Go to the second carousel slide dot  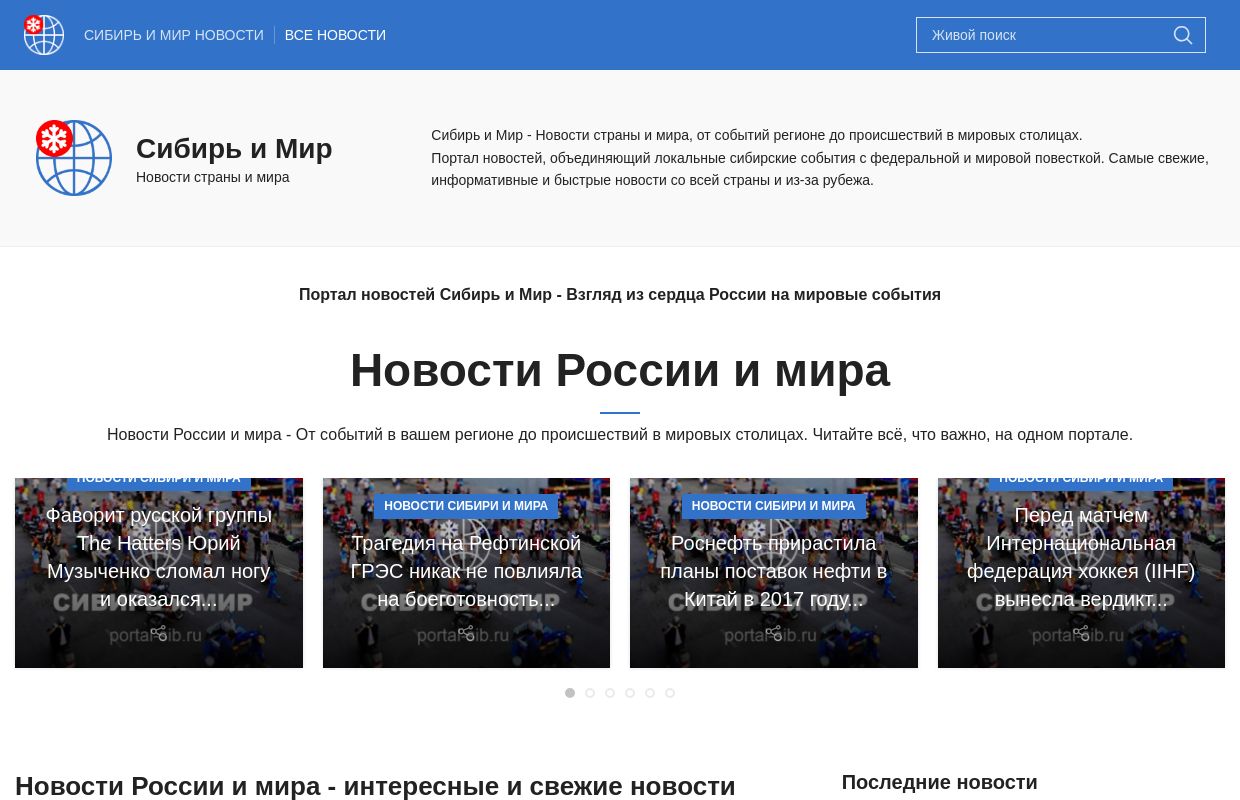[x=590, y=693]
